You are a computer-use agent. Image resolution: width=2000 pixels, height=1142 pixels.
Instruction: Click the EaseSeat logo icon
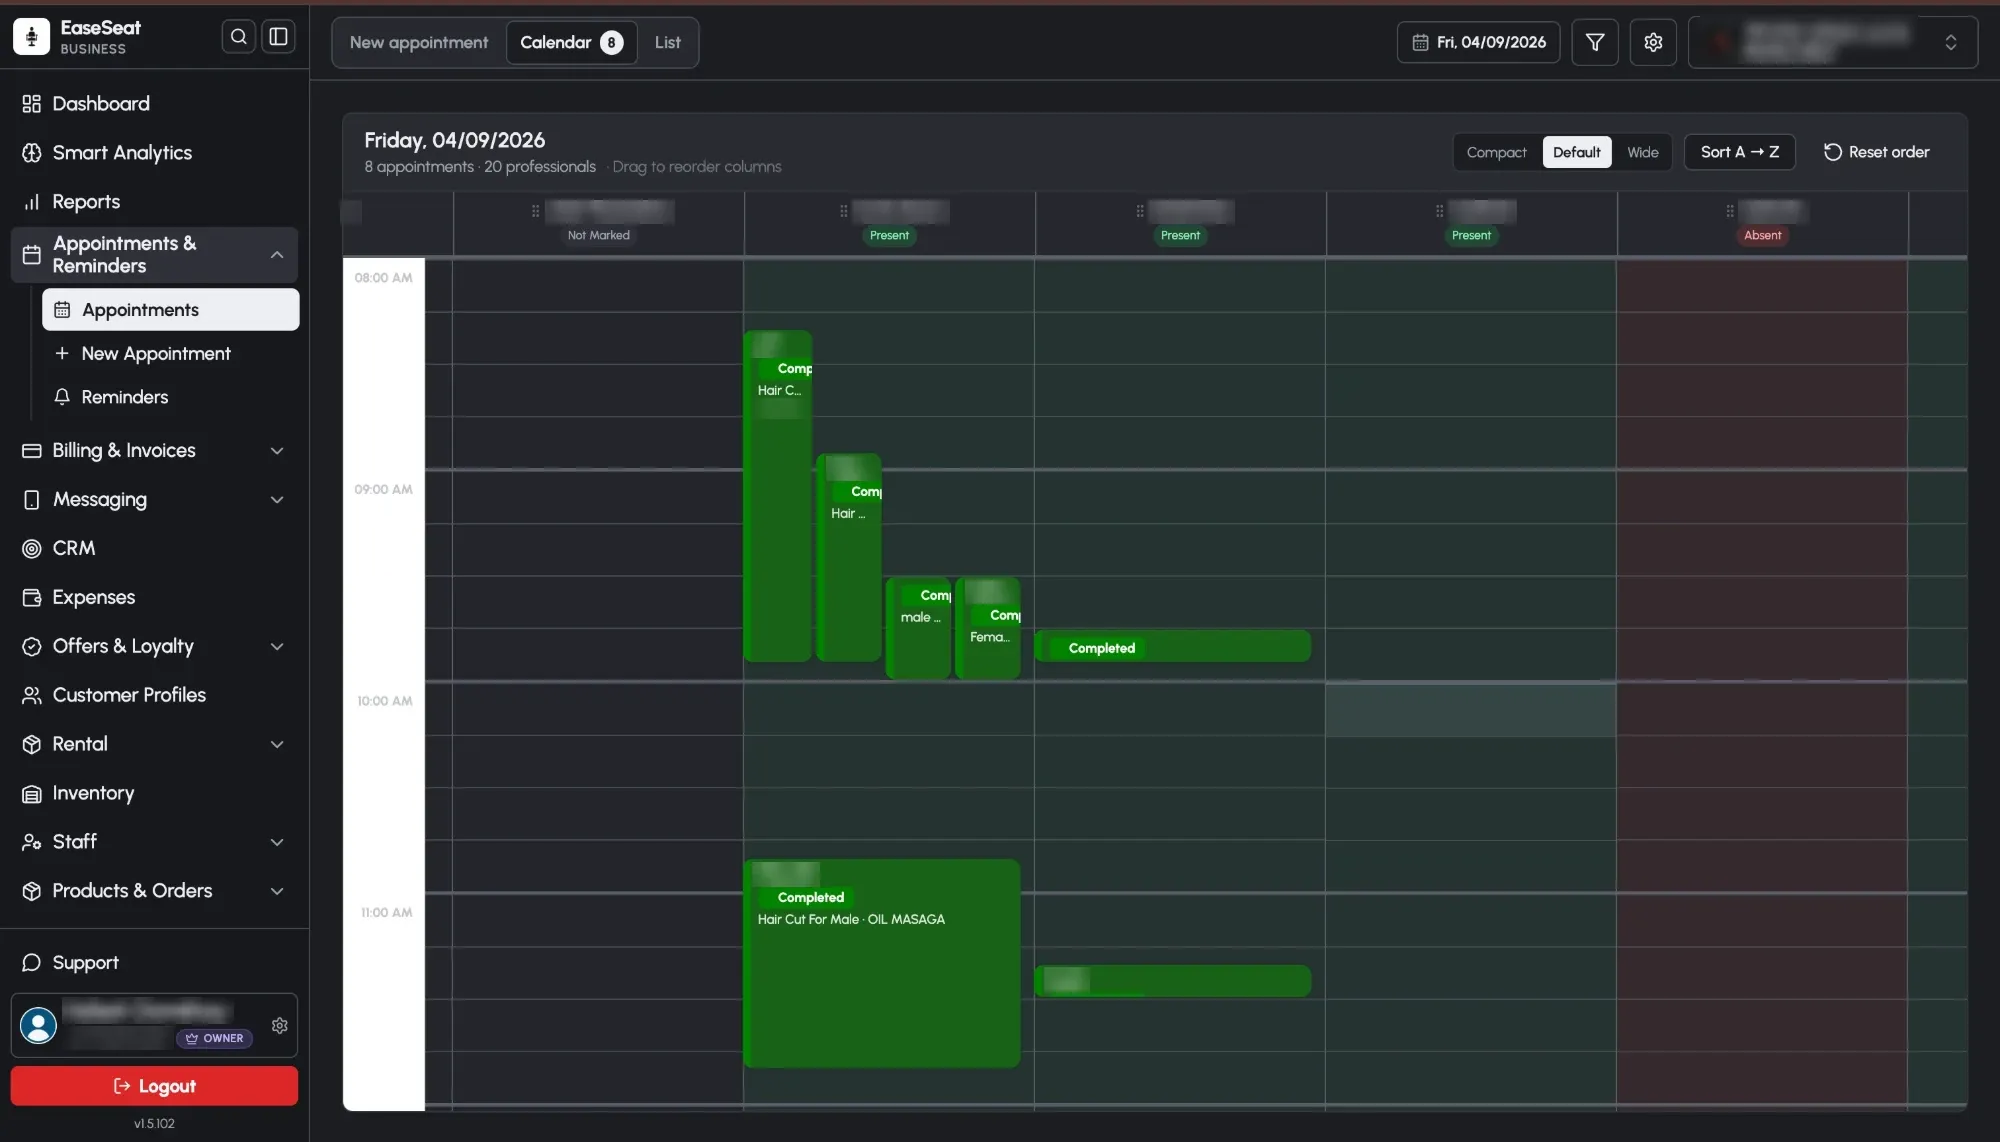point(31,37)
